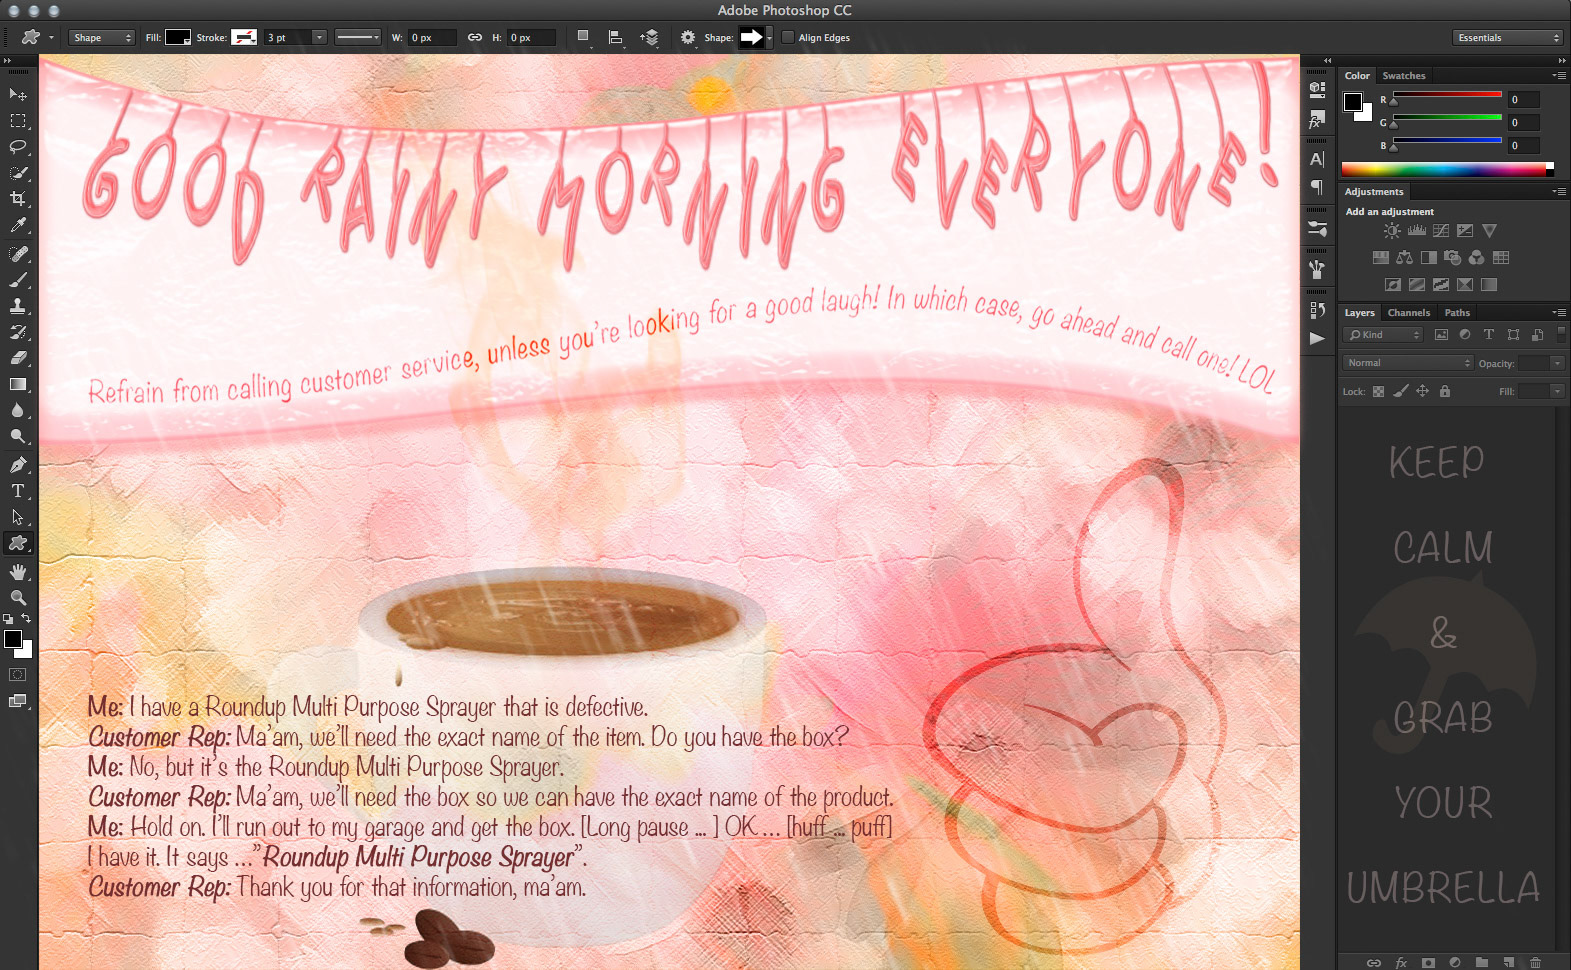Add Brightness/Contrast adjustment

click(1392, 231)
